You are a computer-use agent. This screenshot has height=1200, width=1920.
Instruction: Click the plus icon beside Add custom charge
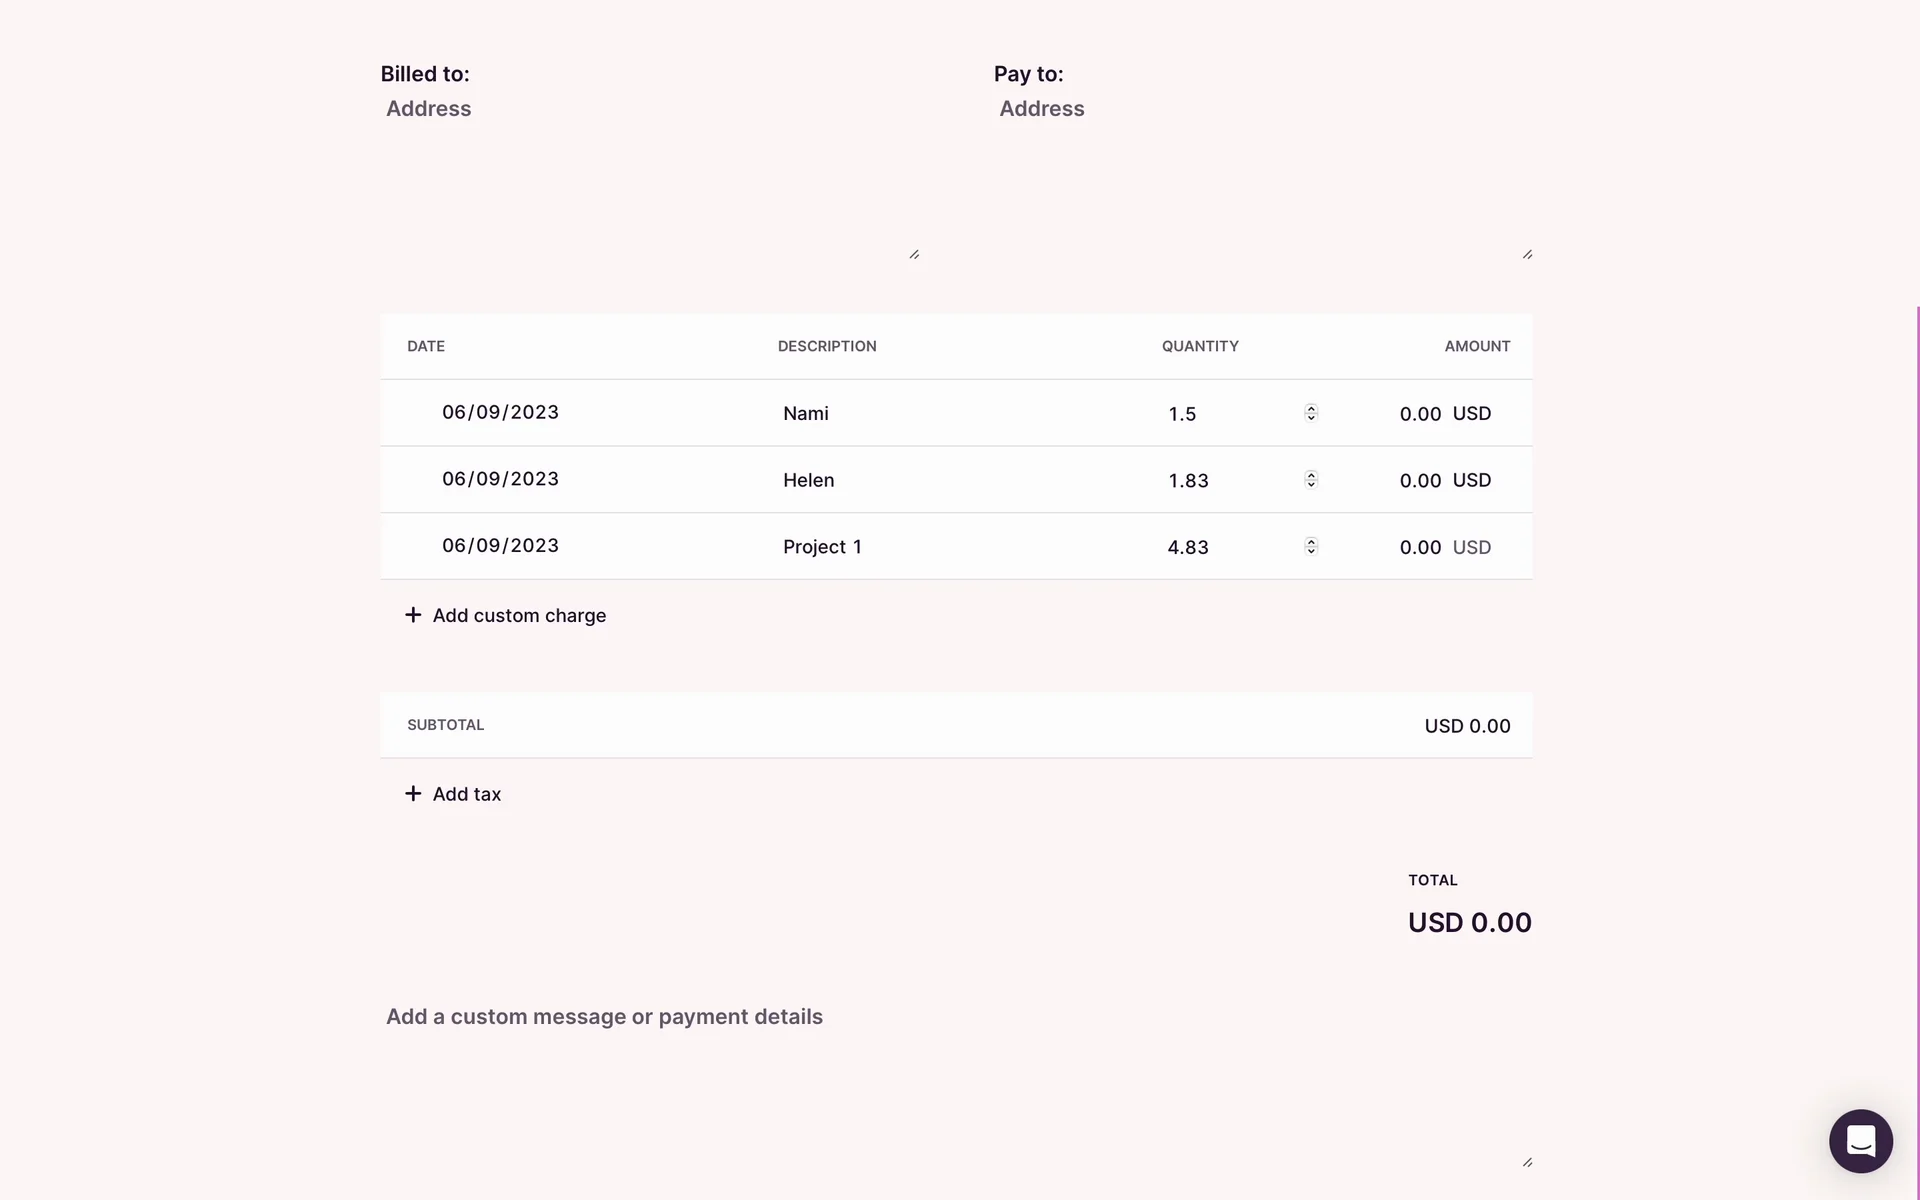413,615
